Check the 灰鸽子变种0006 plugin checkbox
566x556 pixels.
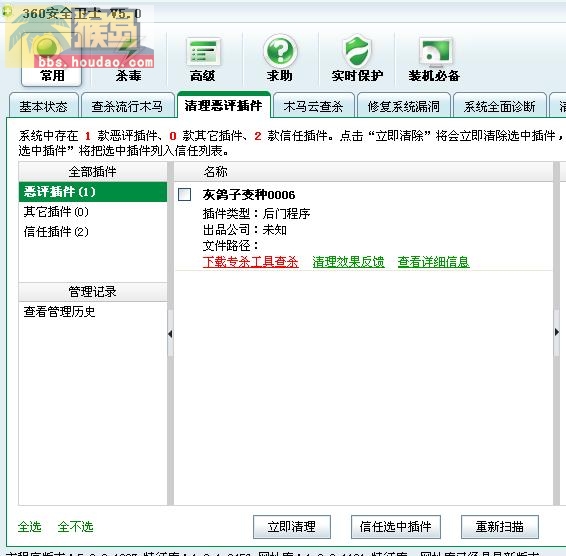(x=185, y=195)
